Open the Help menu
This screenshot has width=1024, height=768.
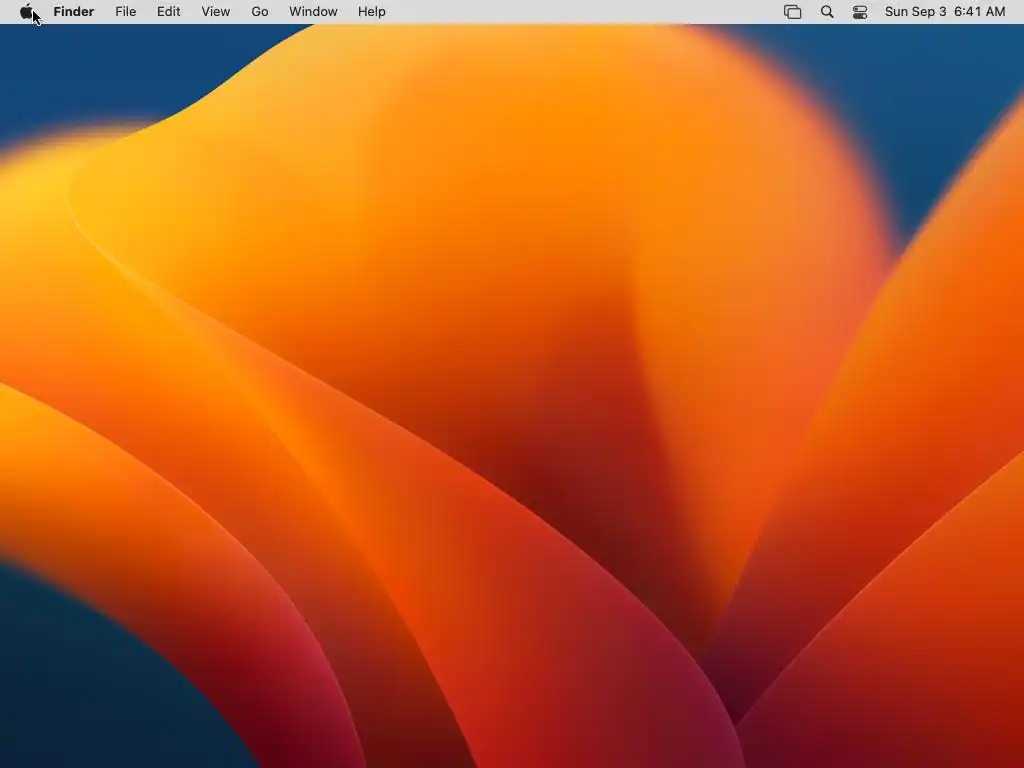point(372,12)
